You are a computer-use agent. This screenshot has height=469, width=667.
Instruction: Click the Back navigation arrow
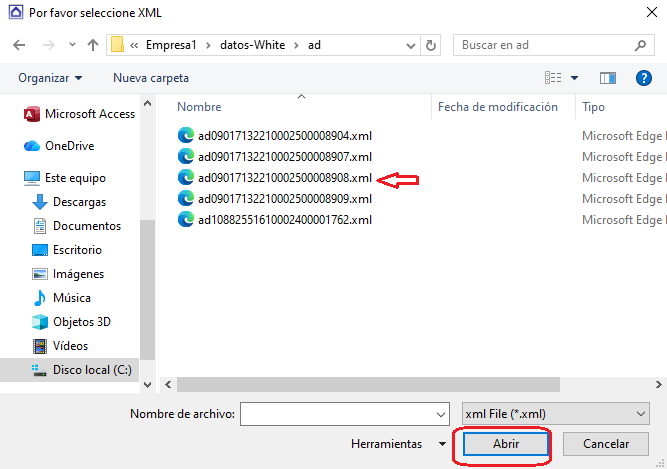click(20, 45)
